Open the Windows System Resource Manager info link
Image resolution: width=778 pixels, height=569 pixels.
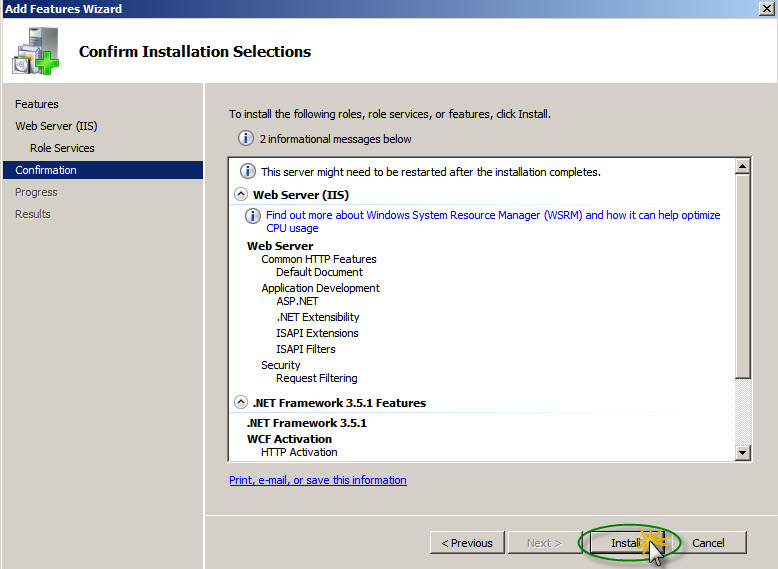pos(493,221)
